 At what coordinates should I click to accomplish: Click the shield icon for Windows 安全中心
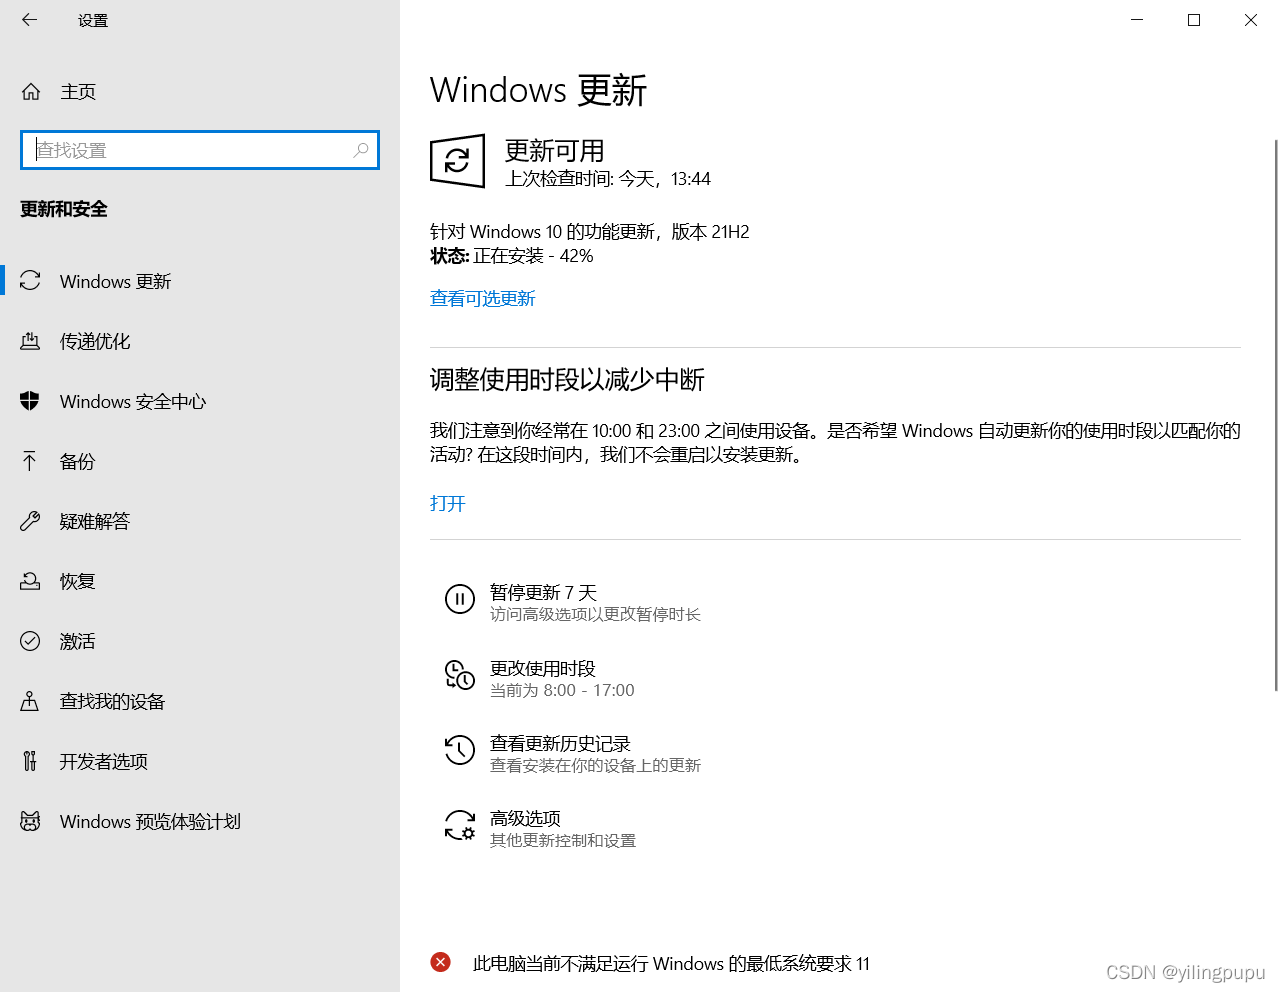pos(30,401)
